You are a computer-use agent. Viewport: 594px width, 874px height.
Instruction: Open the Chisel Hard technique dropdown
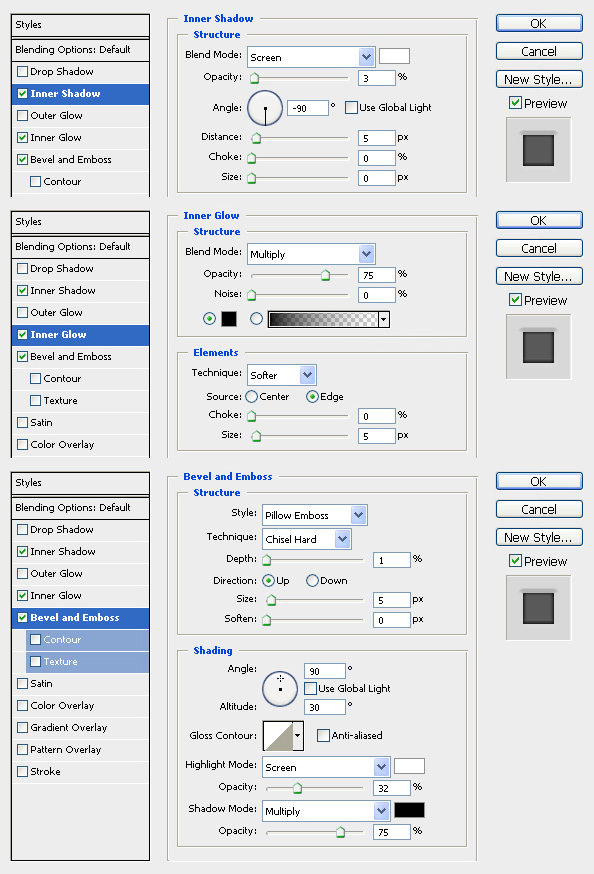tap(307, 540)
